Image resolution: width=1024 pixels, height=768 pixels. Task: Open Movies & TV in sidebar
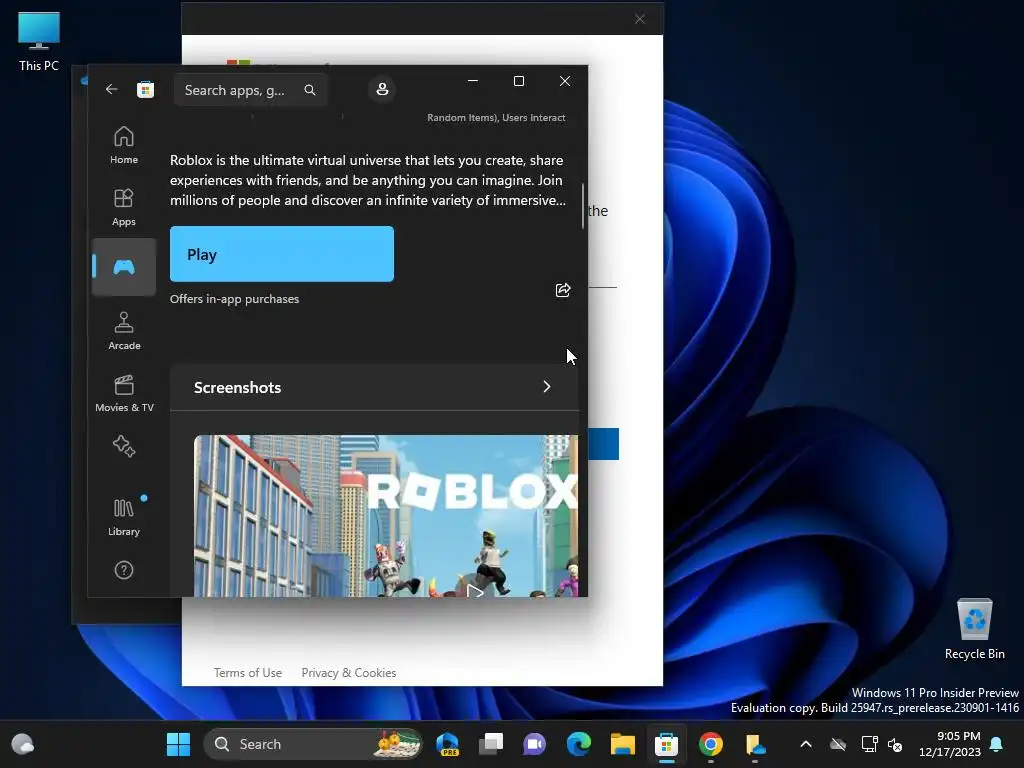click(x=124, y=393)
